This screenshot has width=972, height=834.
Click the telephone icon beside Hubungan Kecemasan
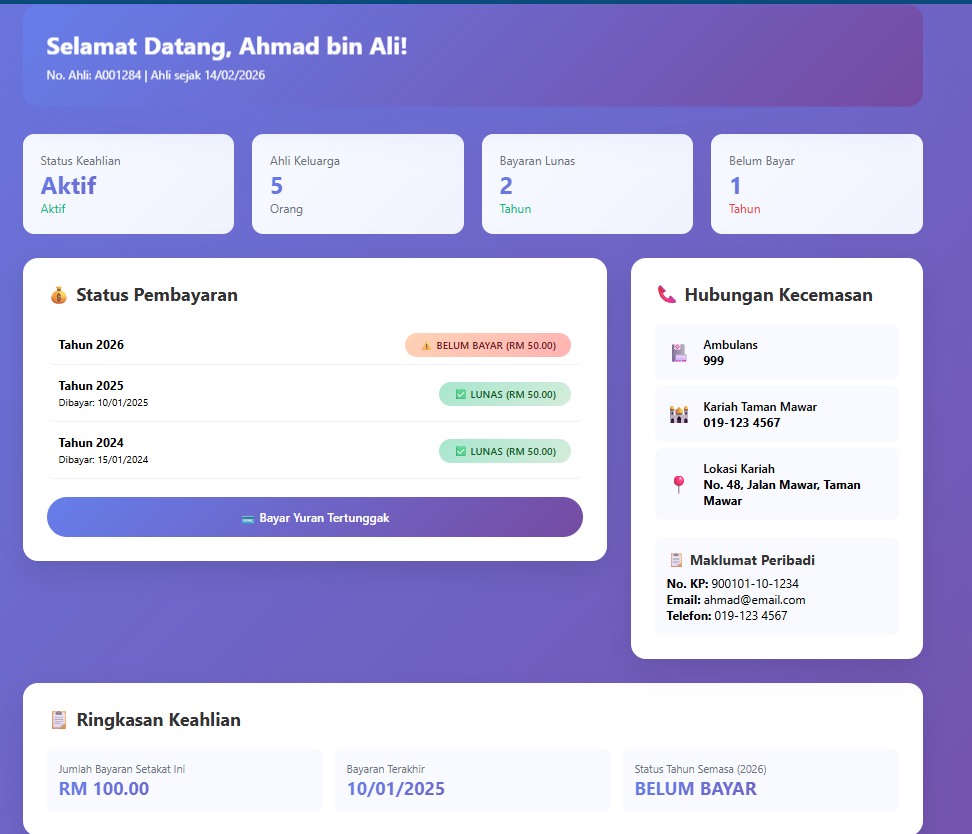click(667, 295)
